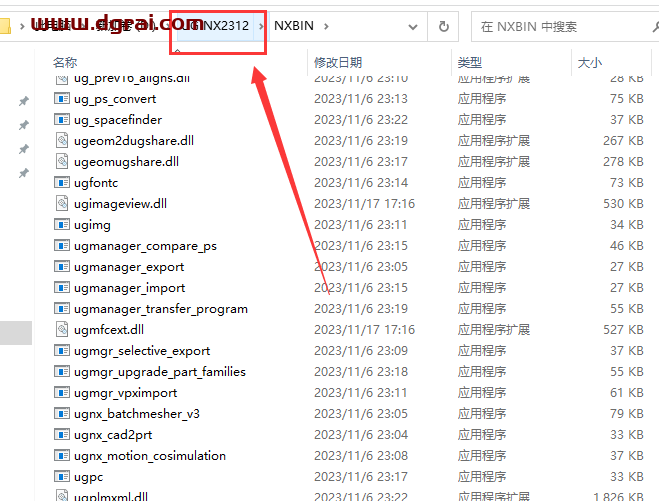Viewport: 659px width, 501px height.
Task: Click the search magnifier icon
Action: [655, 27]
